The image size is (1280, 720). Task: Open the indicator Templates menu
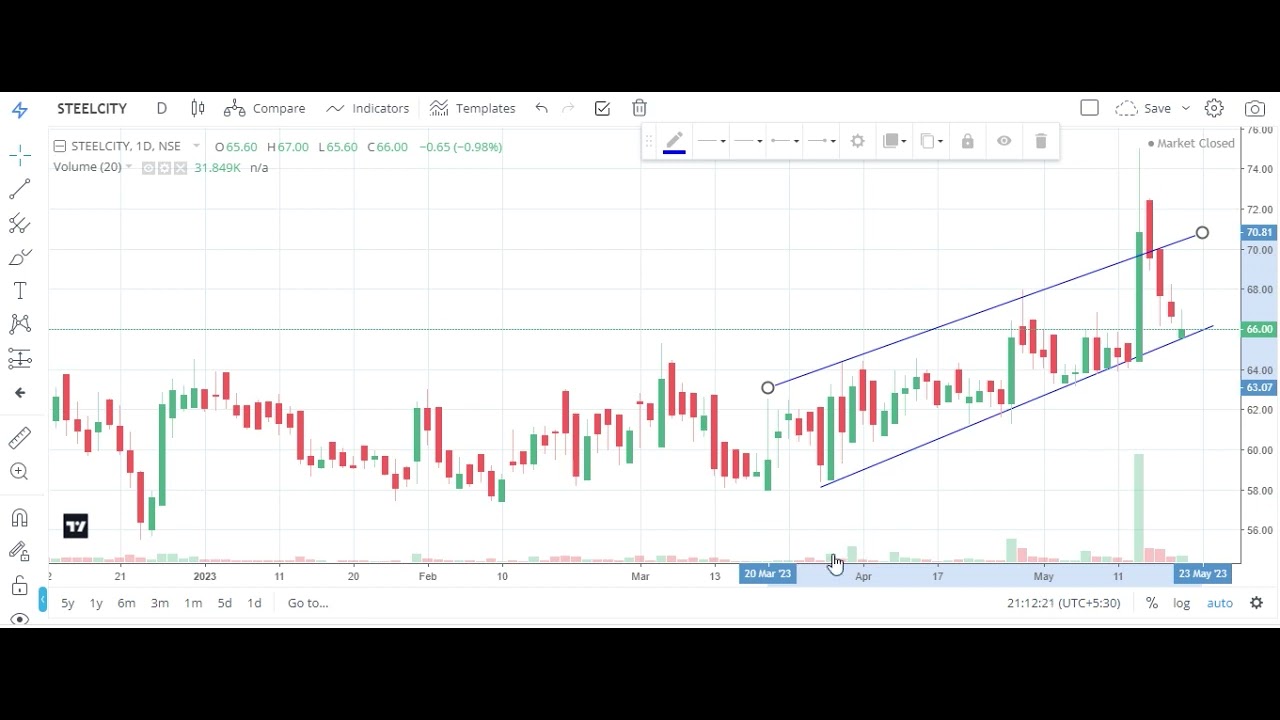click(x=473, y=108)
